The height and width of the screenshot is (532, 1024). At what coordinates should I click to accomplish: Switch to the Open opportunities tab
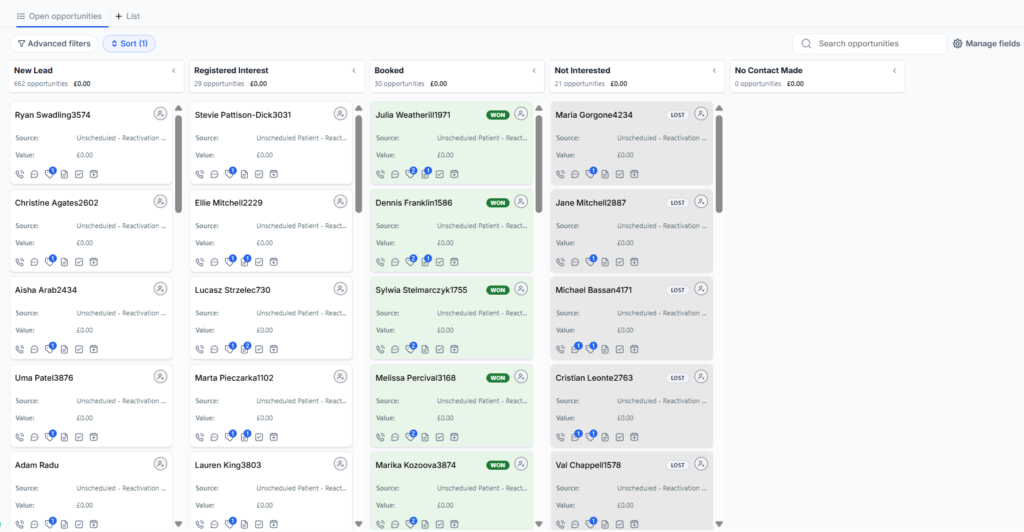pyautogui.click(x=59, y=16)
